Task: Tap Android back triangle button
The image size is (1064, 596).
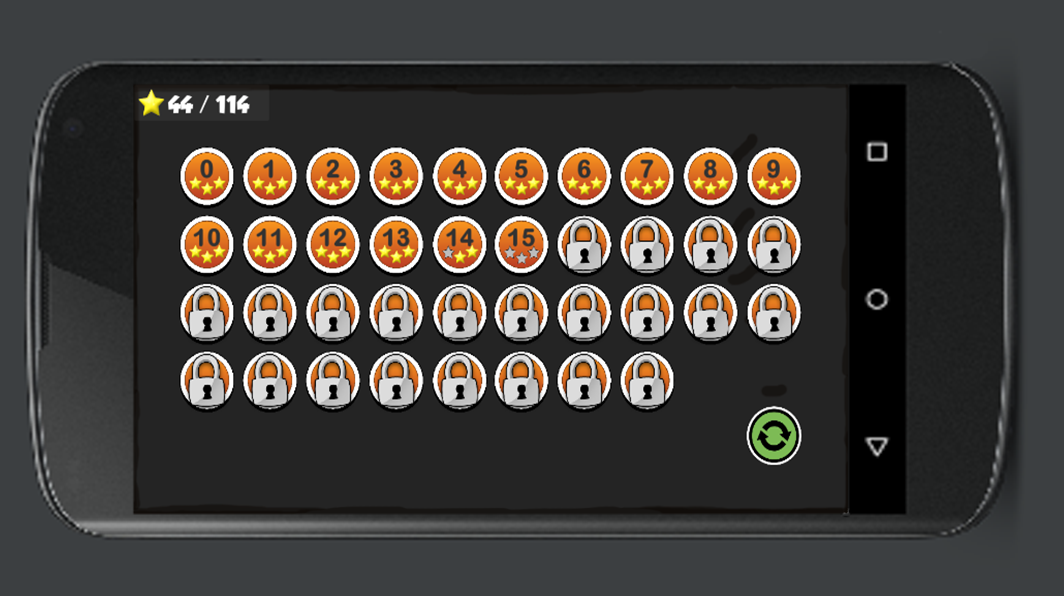Action: coord(877,446)
